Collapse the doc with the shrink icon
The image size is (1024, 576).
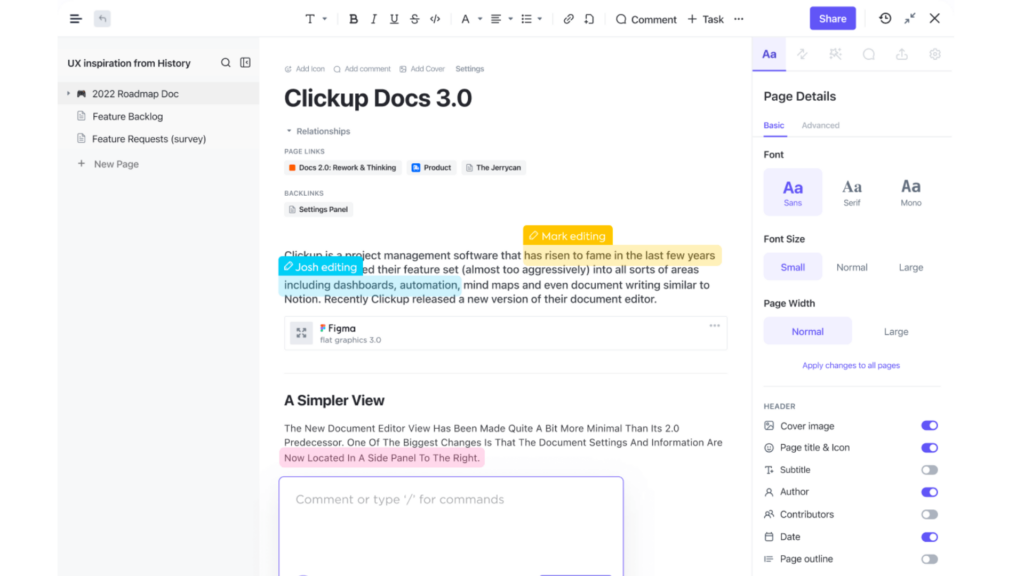point(910,18)
